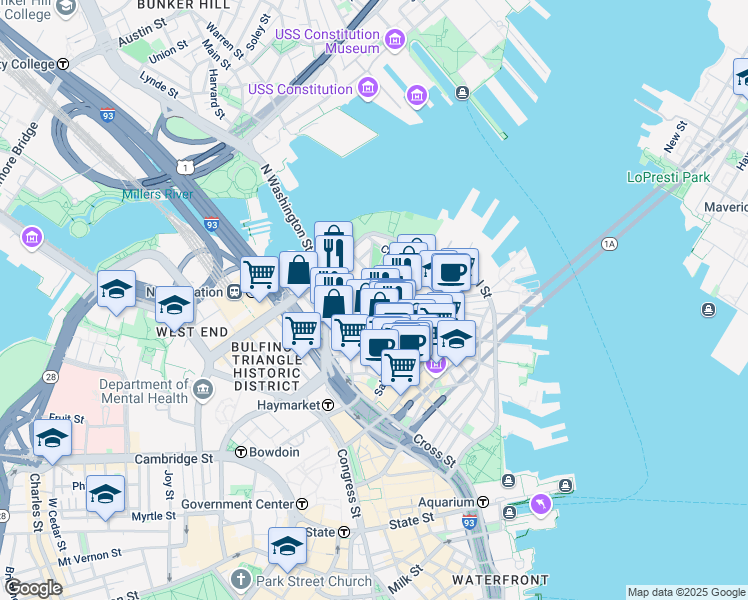The height and width of the screenshot is (600, 748).
Task: Click the Department of Mental Health building marker
Action: coord(204,390)
